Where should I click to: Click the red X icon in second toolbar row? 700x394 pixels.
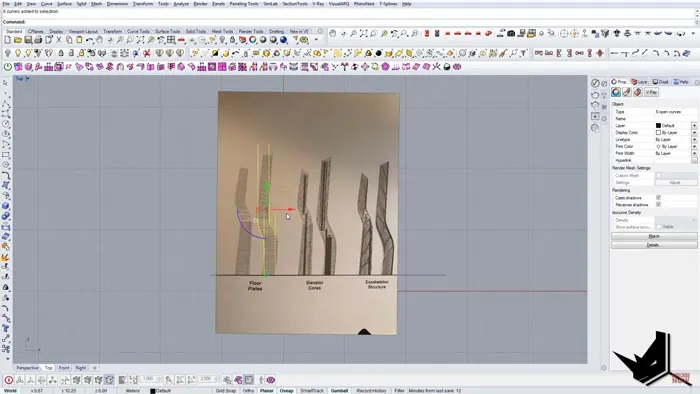point(147,54)
